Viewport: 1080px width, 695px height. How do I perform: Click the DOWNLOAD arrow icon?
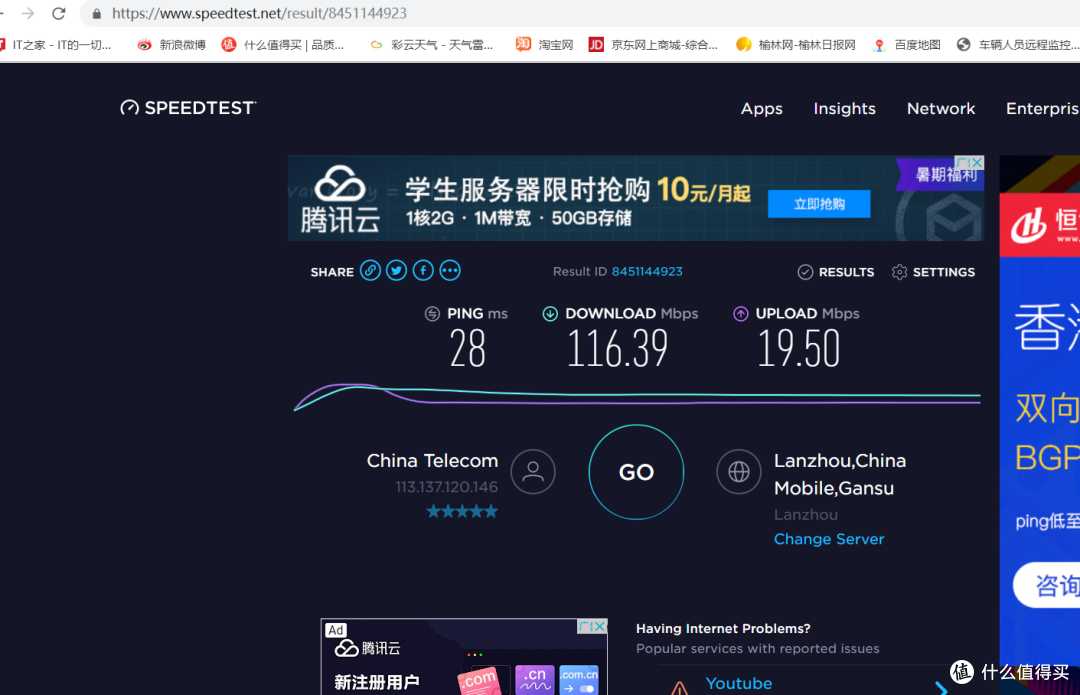(x=550, y=313)
